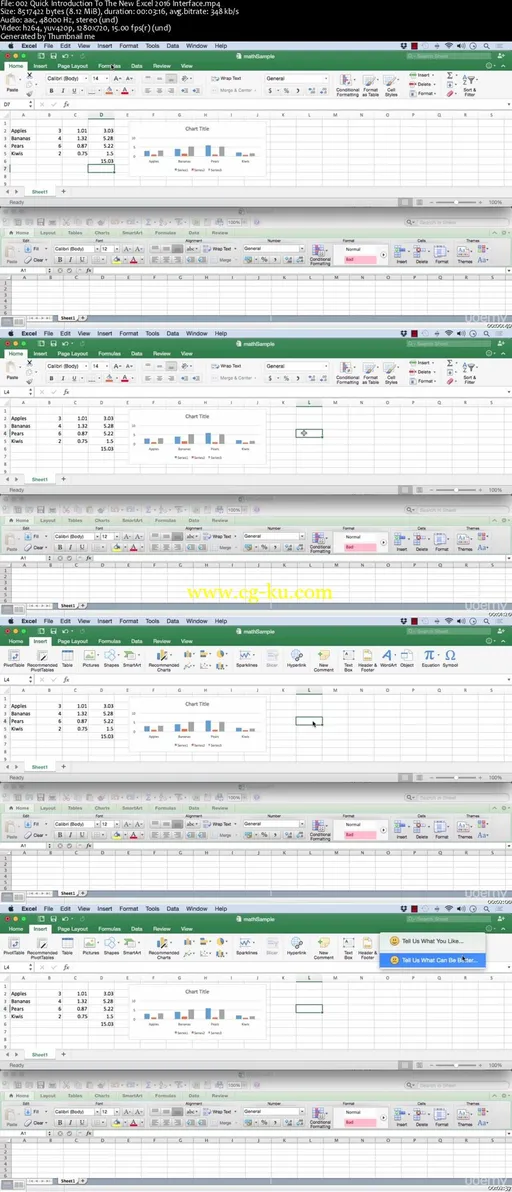
Task: Click Themes in Excel 2011 window below D7 frame
Action: coord(464,253)
